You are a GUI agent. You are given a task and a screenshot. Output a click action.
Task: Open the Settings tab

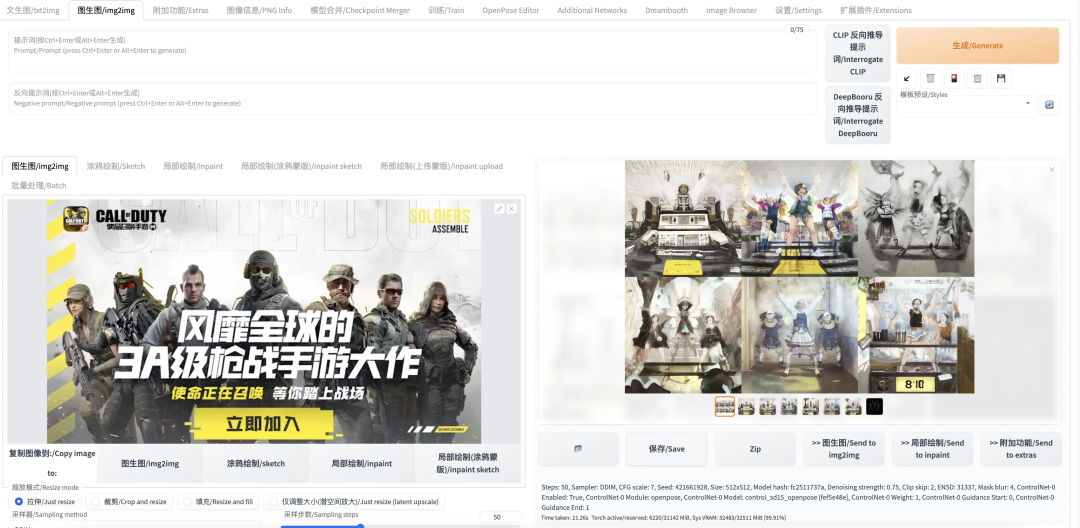tap(798, 10)
